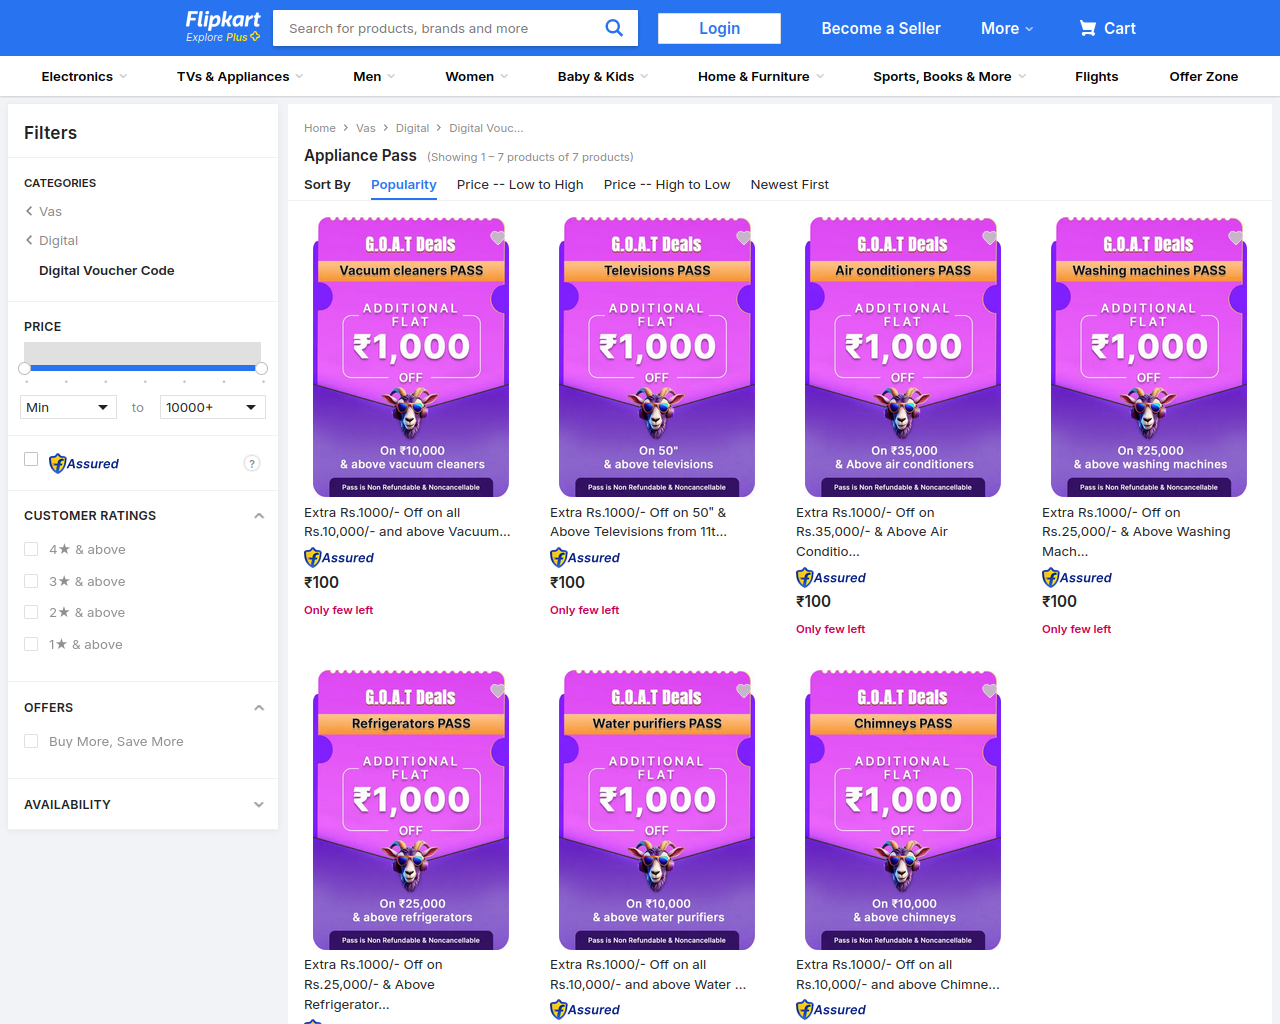Click Assured badge under Washing machines pass
1280x1024 pixels.
coord(1077,577)
